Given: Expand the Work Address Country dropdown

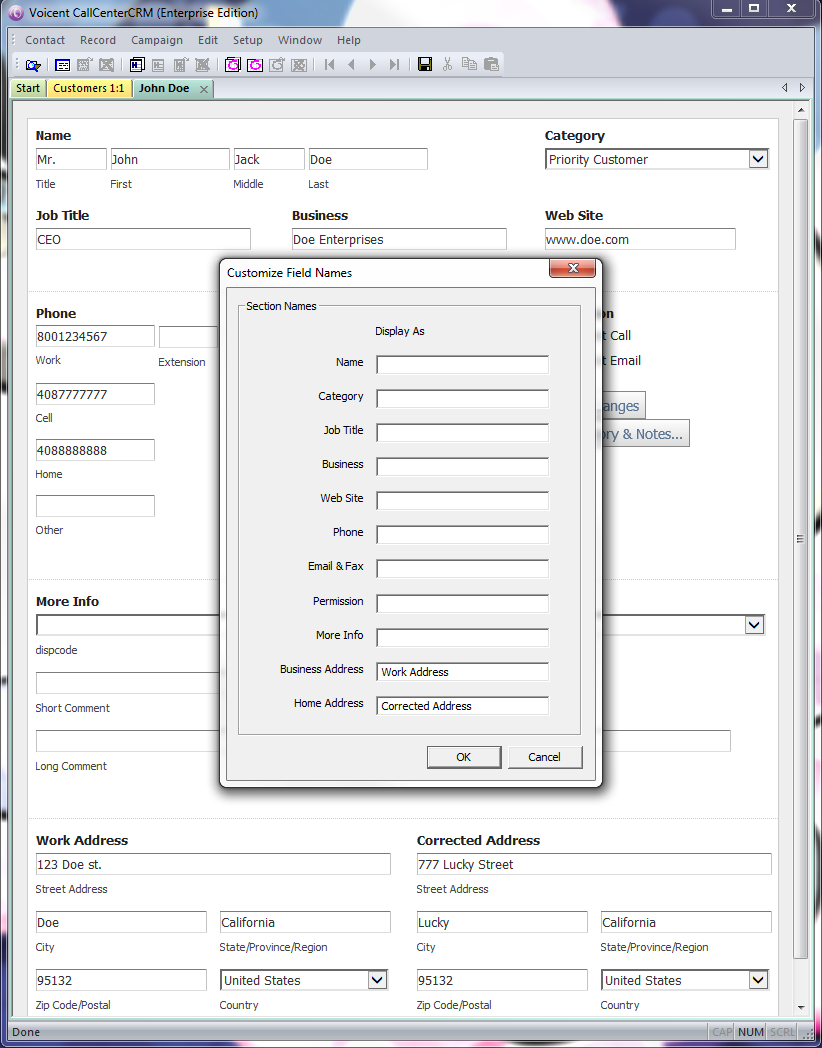Looking at the screenshot, I should tap(377, 980).
